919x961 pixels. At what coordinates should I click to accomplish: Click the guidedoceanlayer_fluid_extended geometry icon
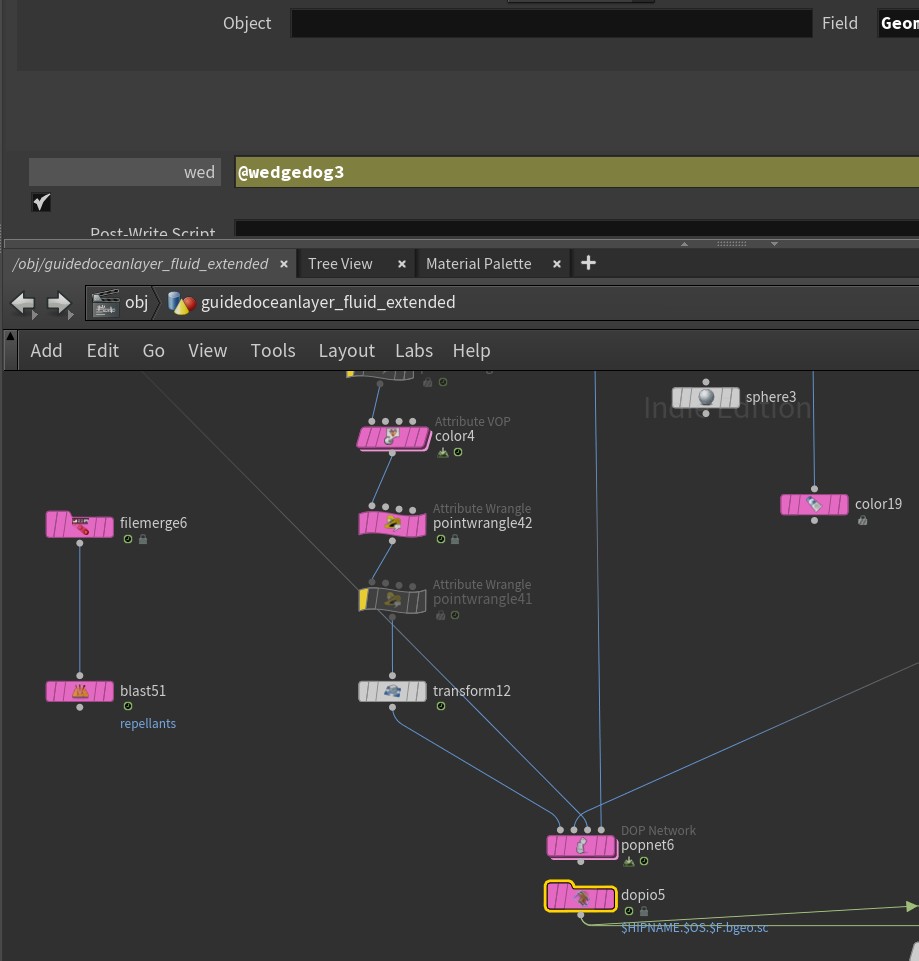(181, 302)
